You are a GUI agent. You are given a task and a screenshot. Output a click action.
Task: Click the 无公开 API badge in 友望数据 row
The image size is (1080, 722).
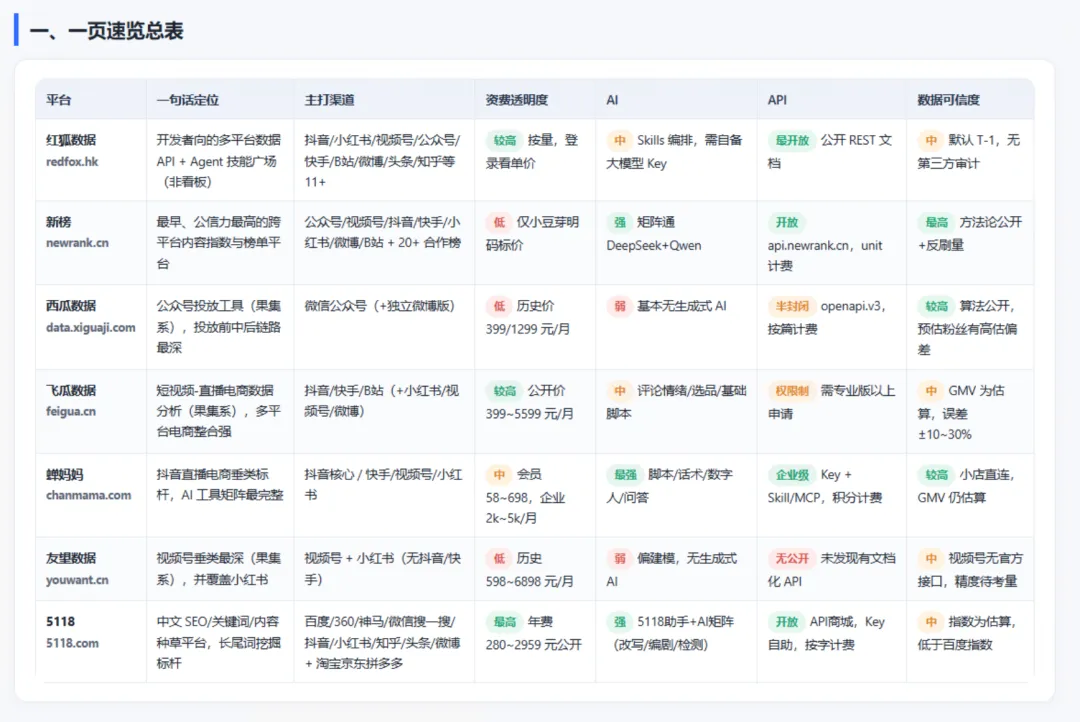pos(792,559)
